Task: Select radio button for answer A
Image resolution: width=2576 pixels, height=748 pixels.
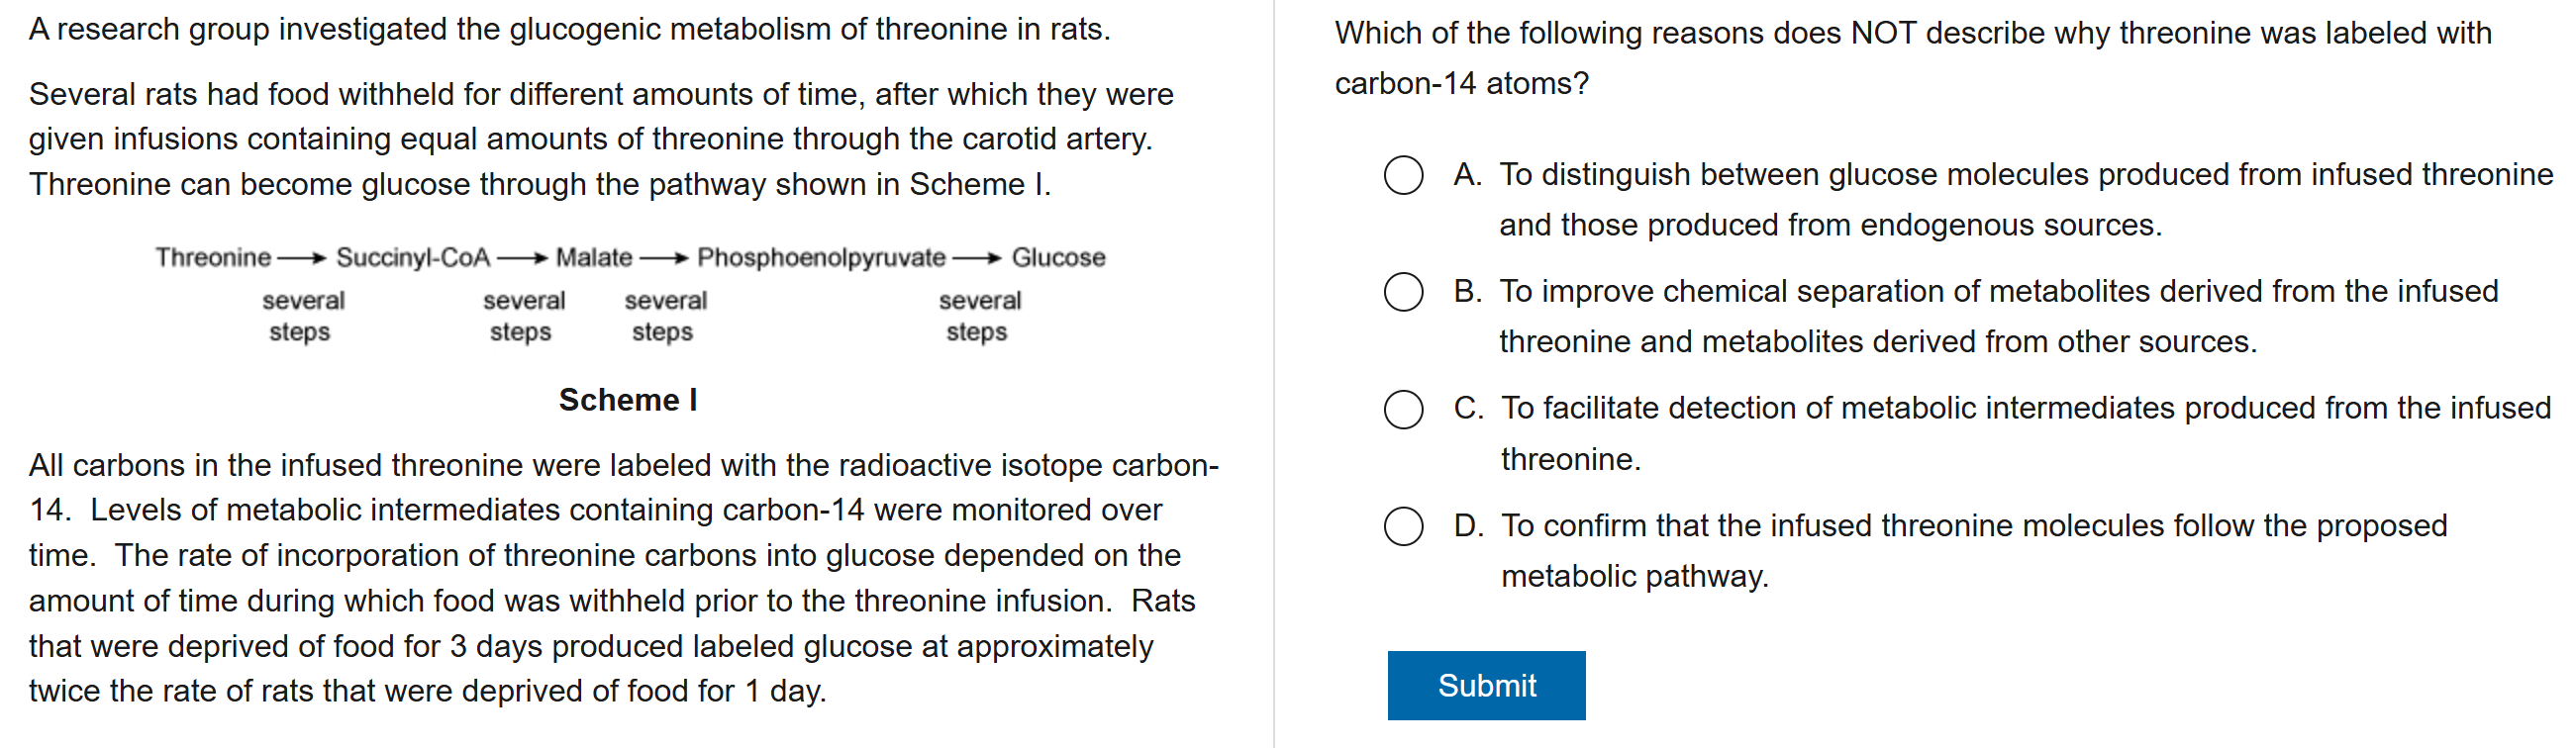Action: tap(1403, 175)
